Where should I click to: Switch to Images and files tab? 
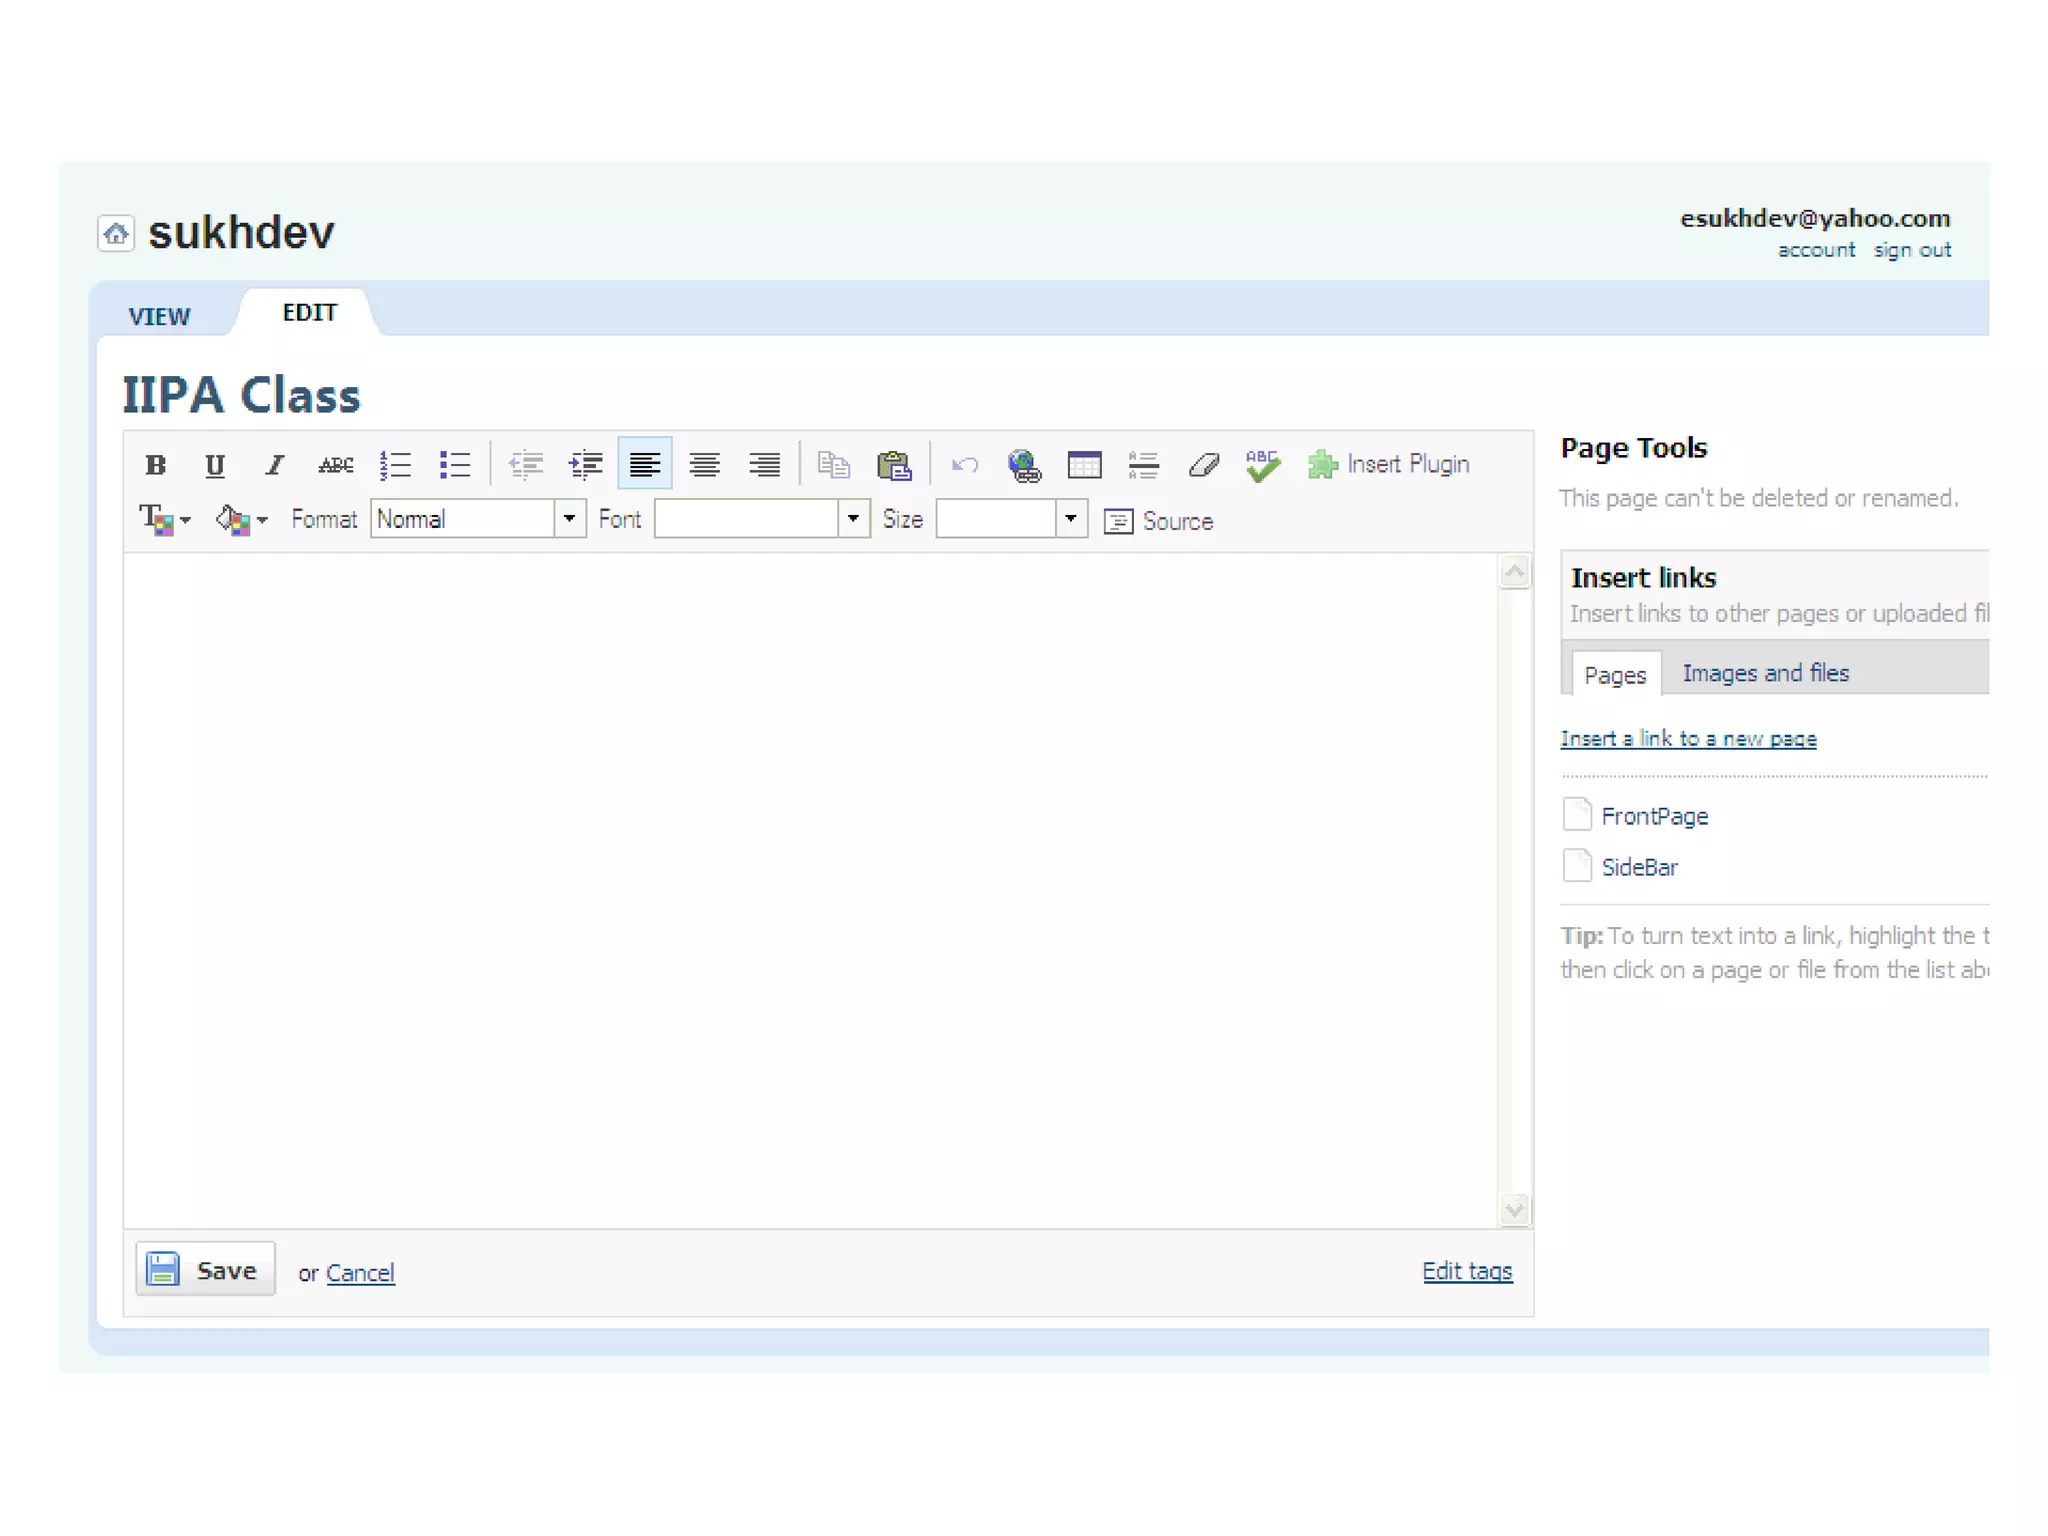(x=1765, y=673)
